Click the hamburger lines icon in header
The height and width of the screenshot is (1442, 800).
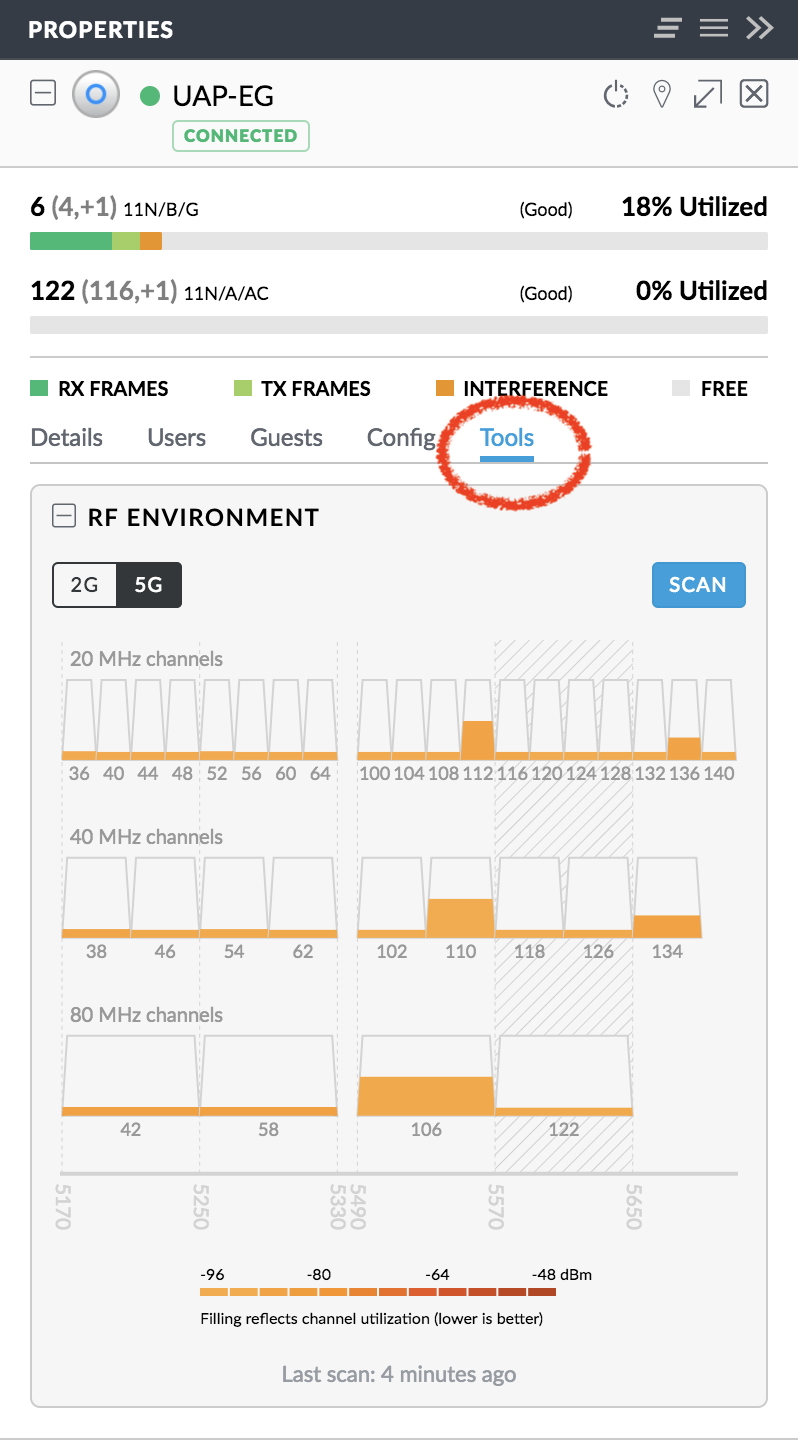click(x=714, y=28)
